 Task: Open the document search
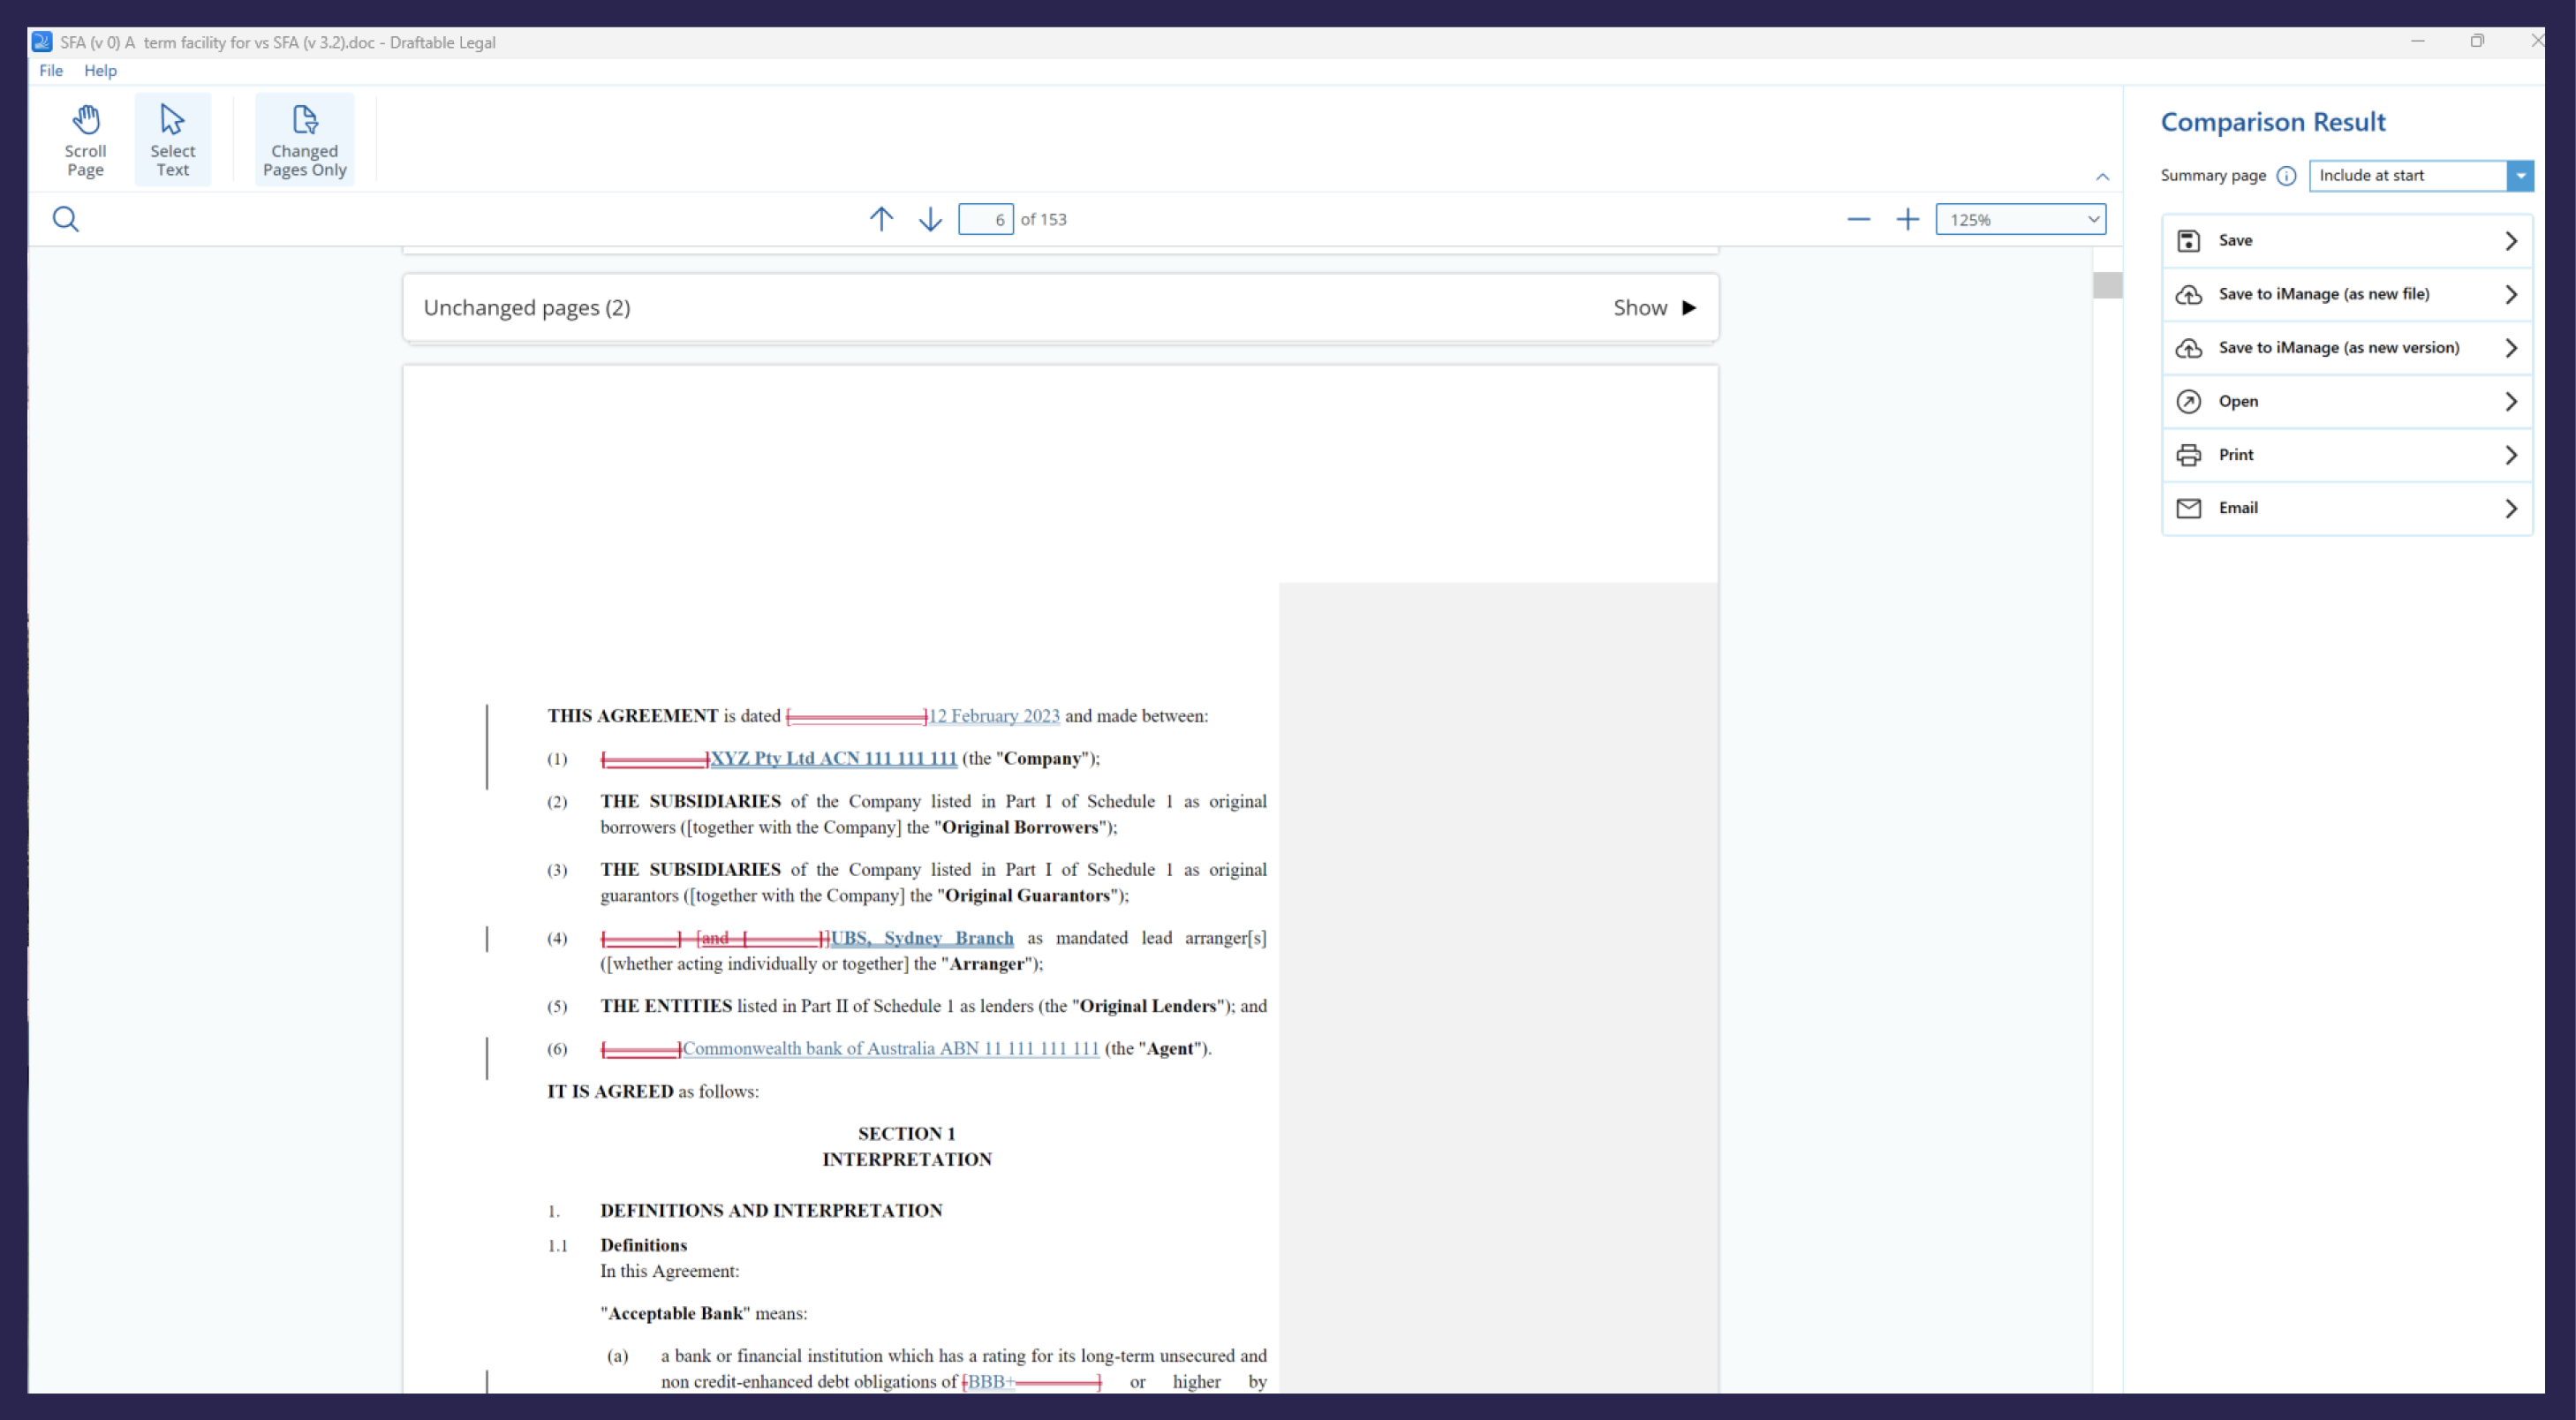65,218
